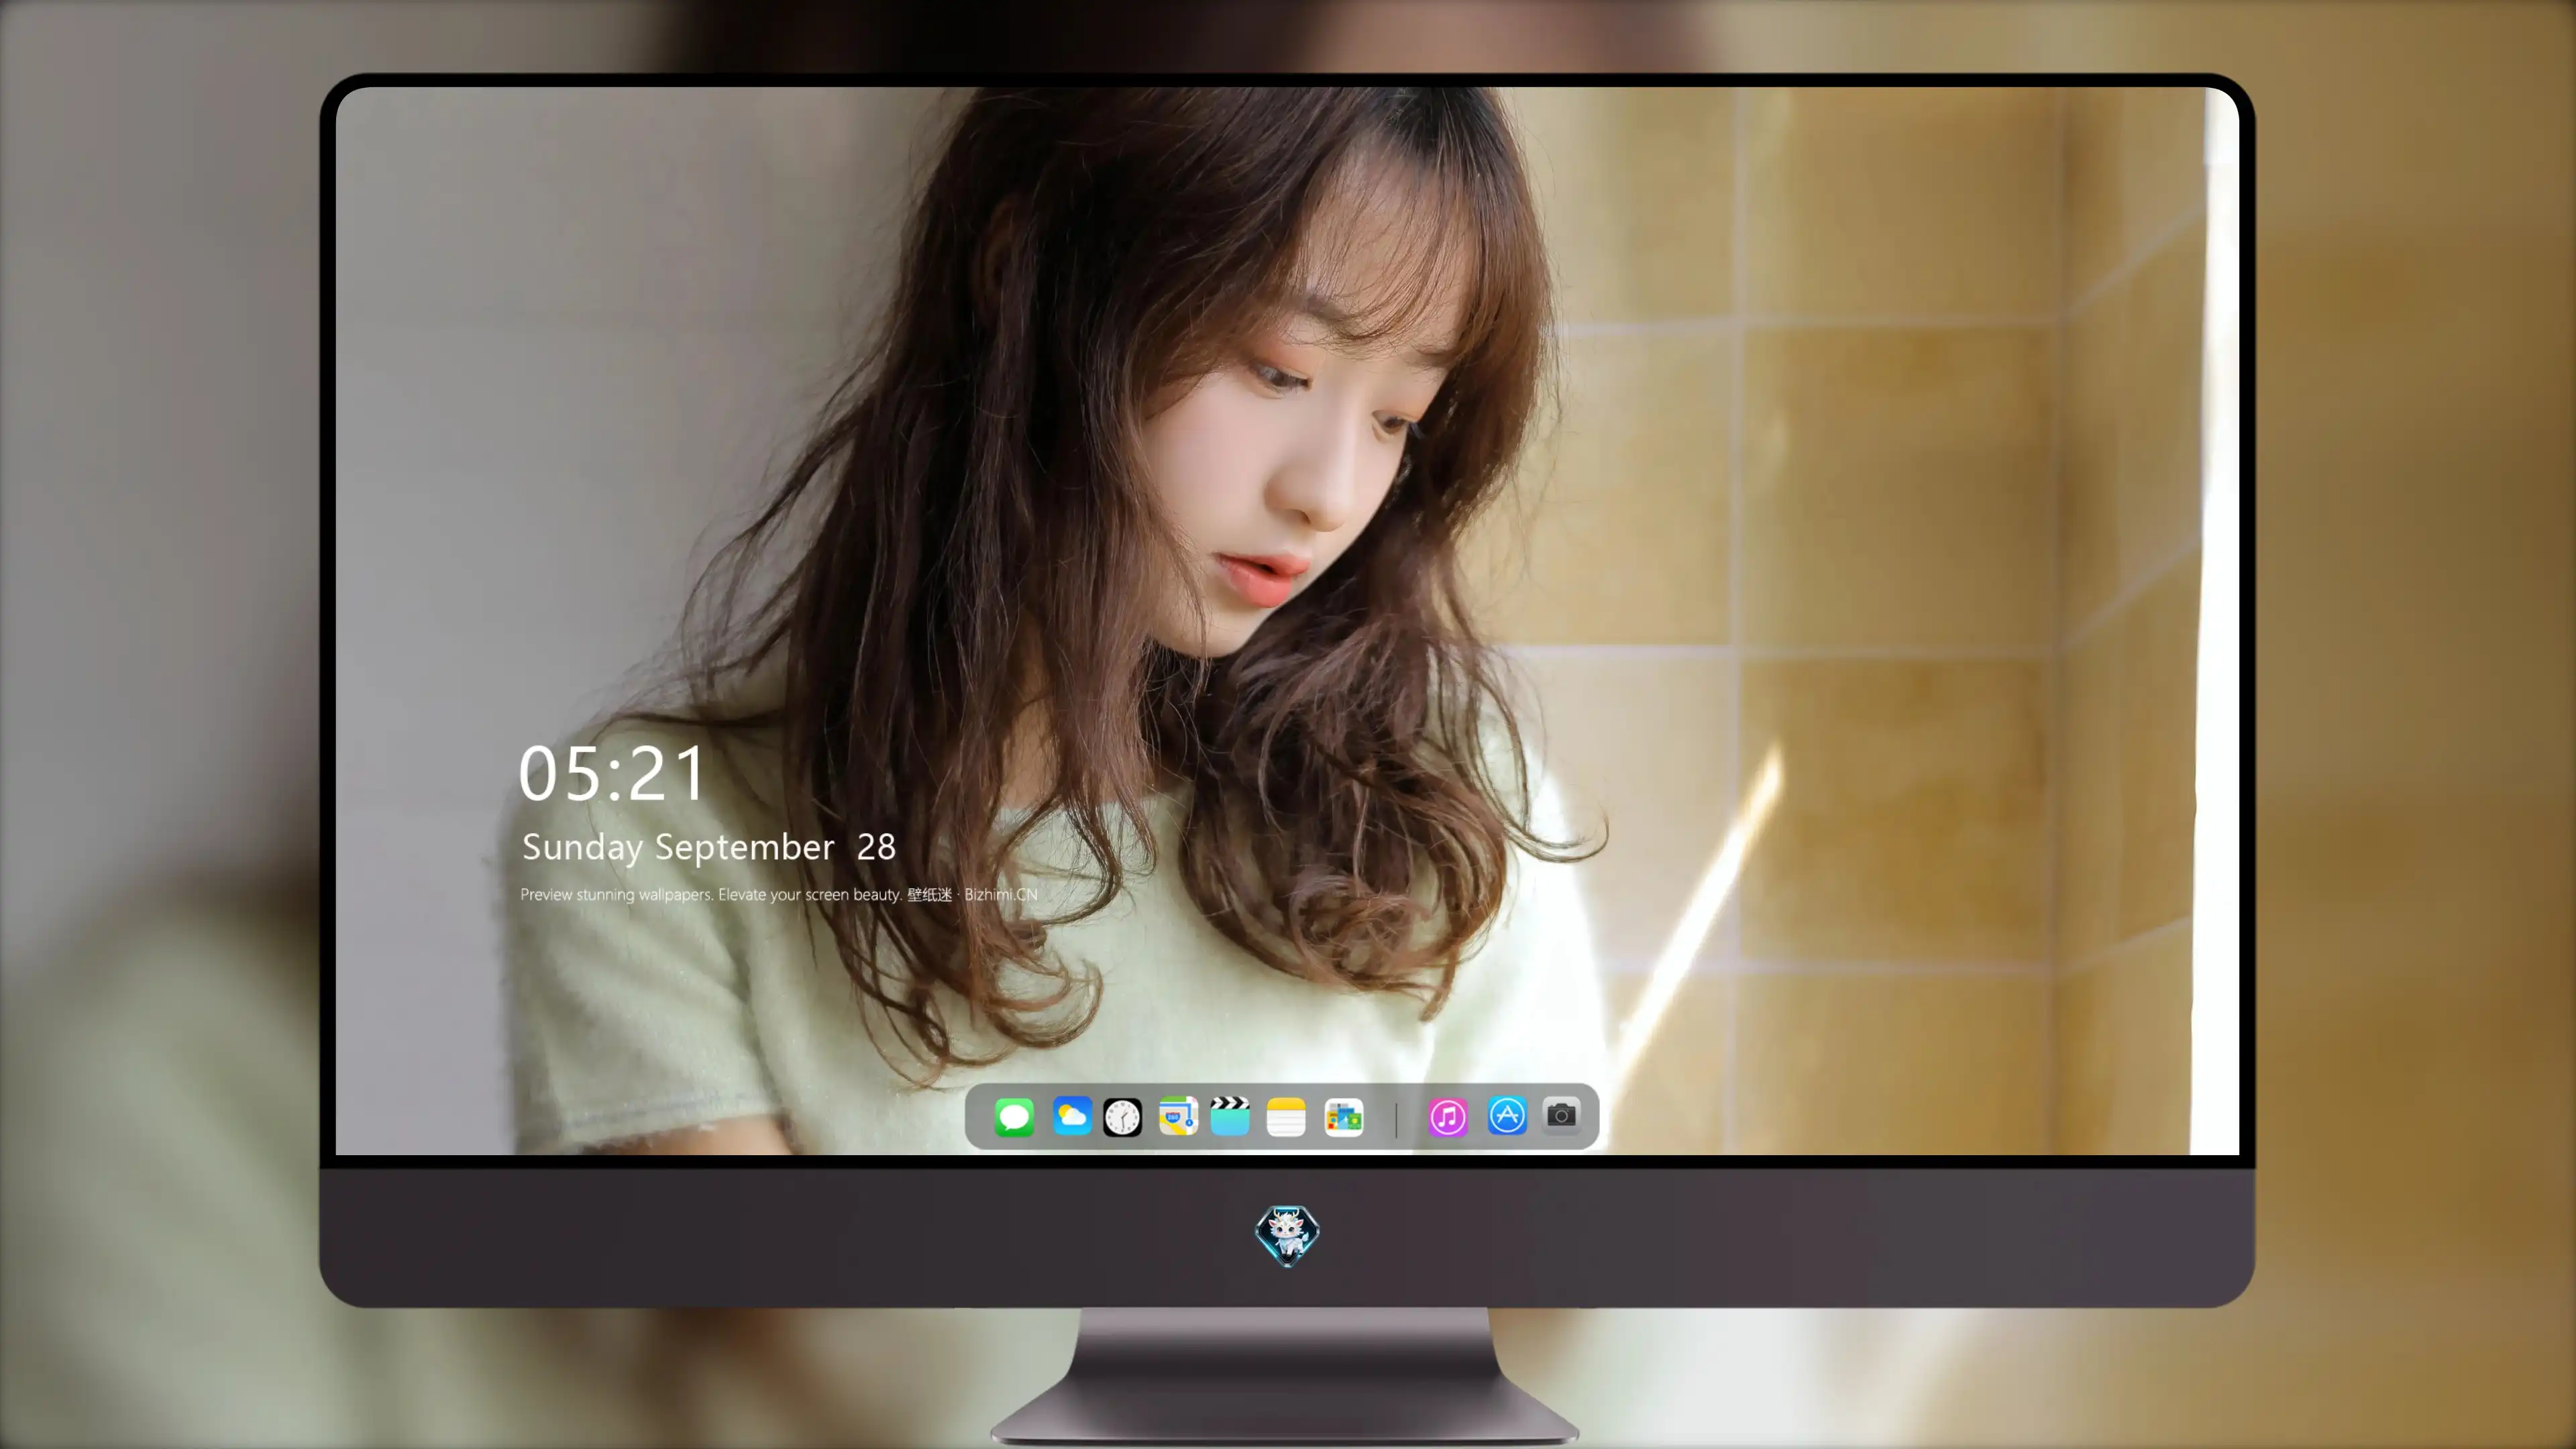Open the Maps app in the dock

coord(1178,1116)
